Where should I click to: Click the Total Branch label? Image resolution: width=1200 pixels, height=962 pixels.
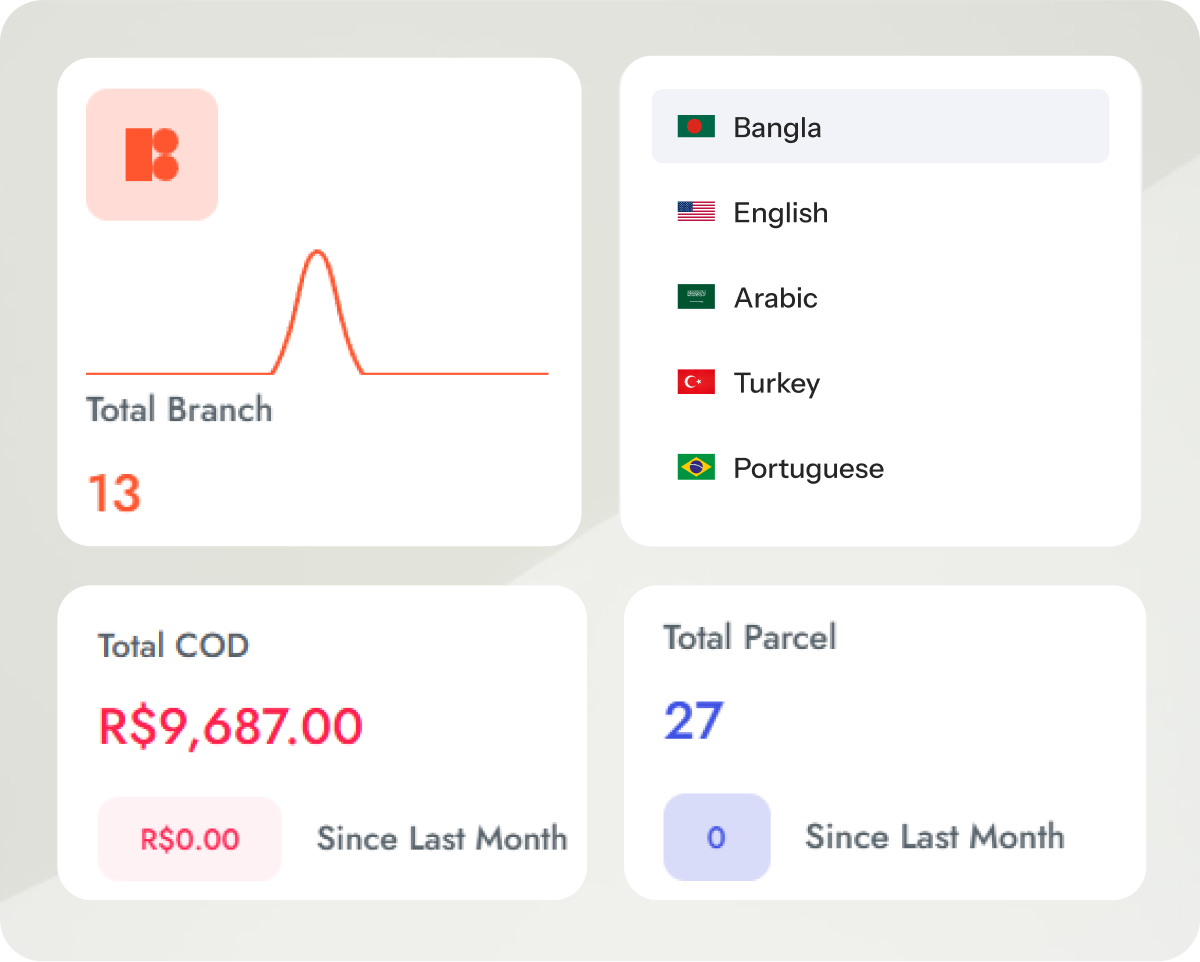(179, 409)
